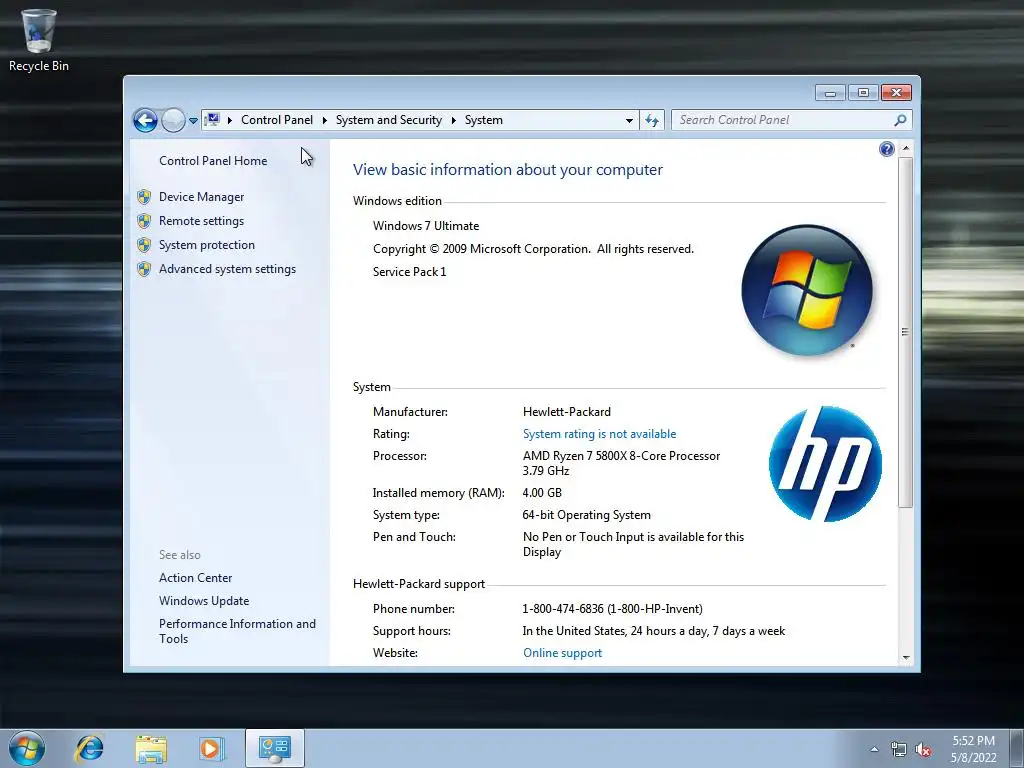The width and height of the screenshot is (1024, 768).
Task: Open the recent pages dropdown arrow
Action: [193, 120]
